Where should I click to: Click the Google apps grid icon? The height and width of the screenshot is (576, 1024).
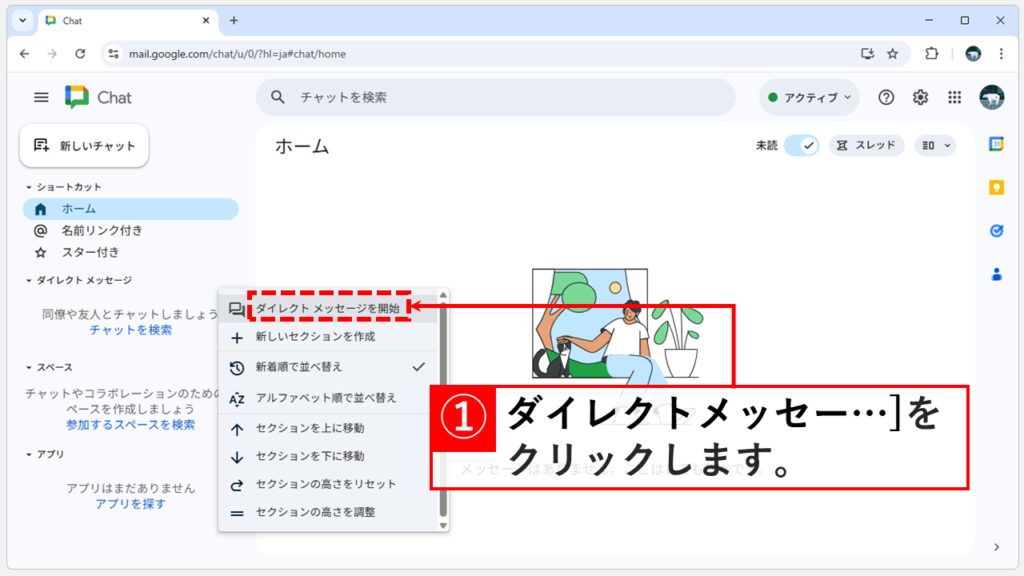954,98
